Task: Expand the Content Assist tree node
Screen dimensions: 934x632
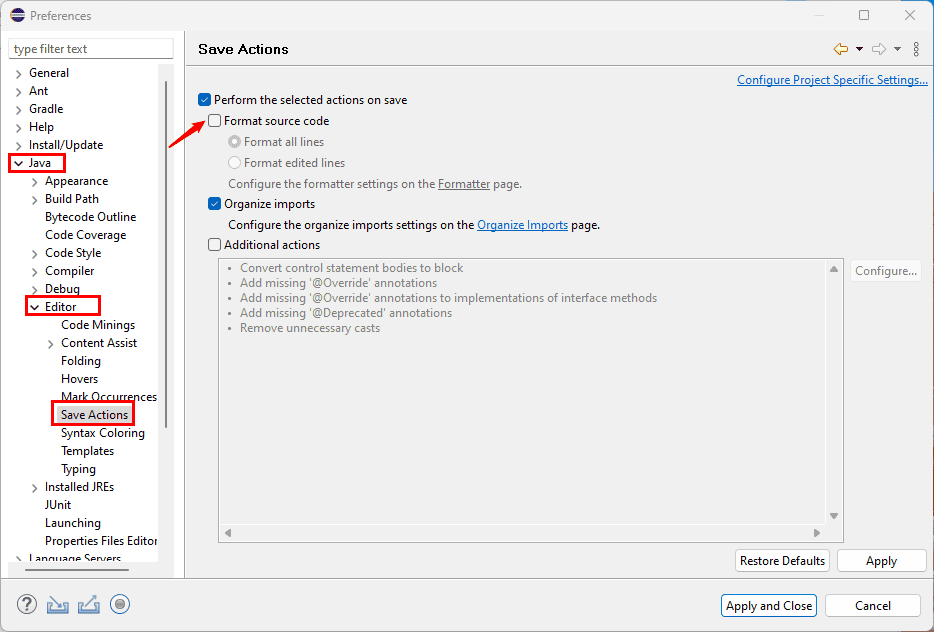Action: pyautogui.click(x=51, y=343)
